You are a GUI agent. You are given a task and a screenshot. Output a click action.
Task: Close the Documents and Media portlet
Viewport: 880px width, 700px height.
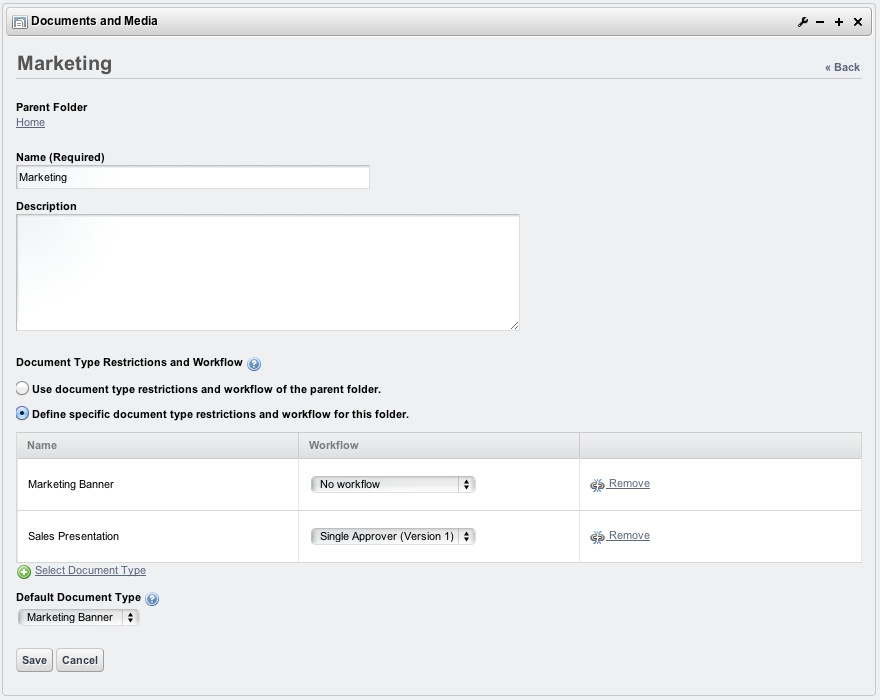(x=858, y=22)
